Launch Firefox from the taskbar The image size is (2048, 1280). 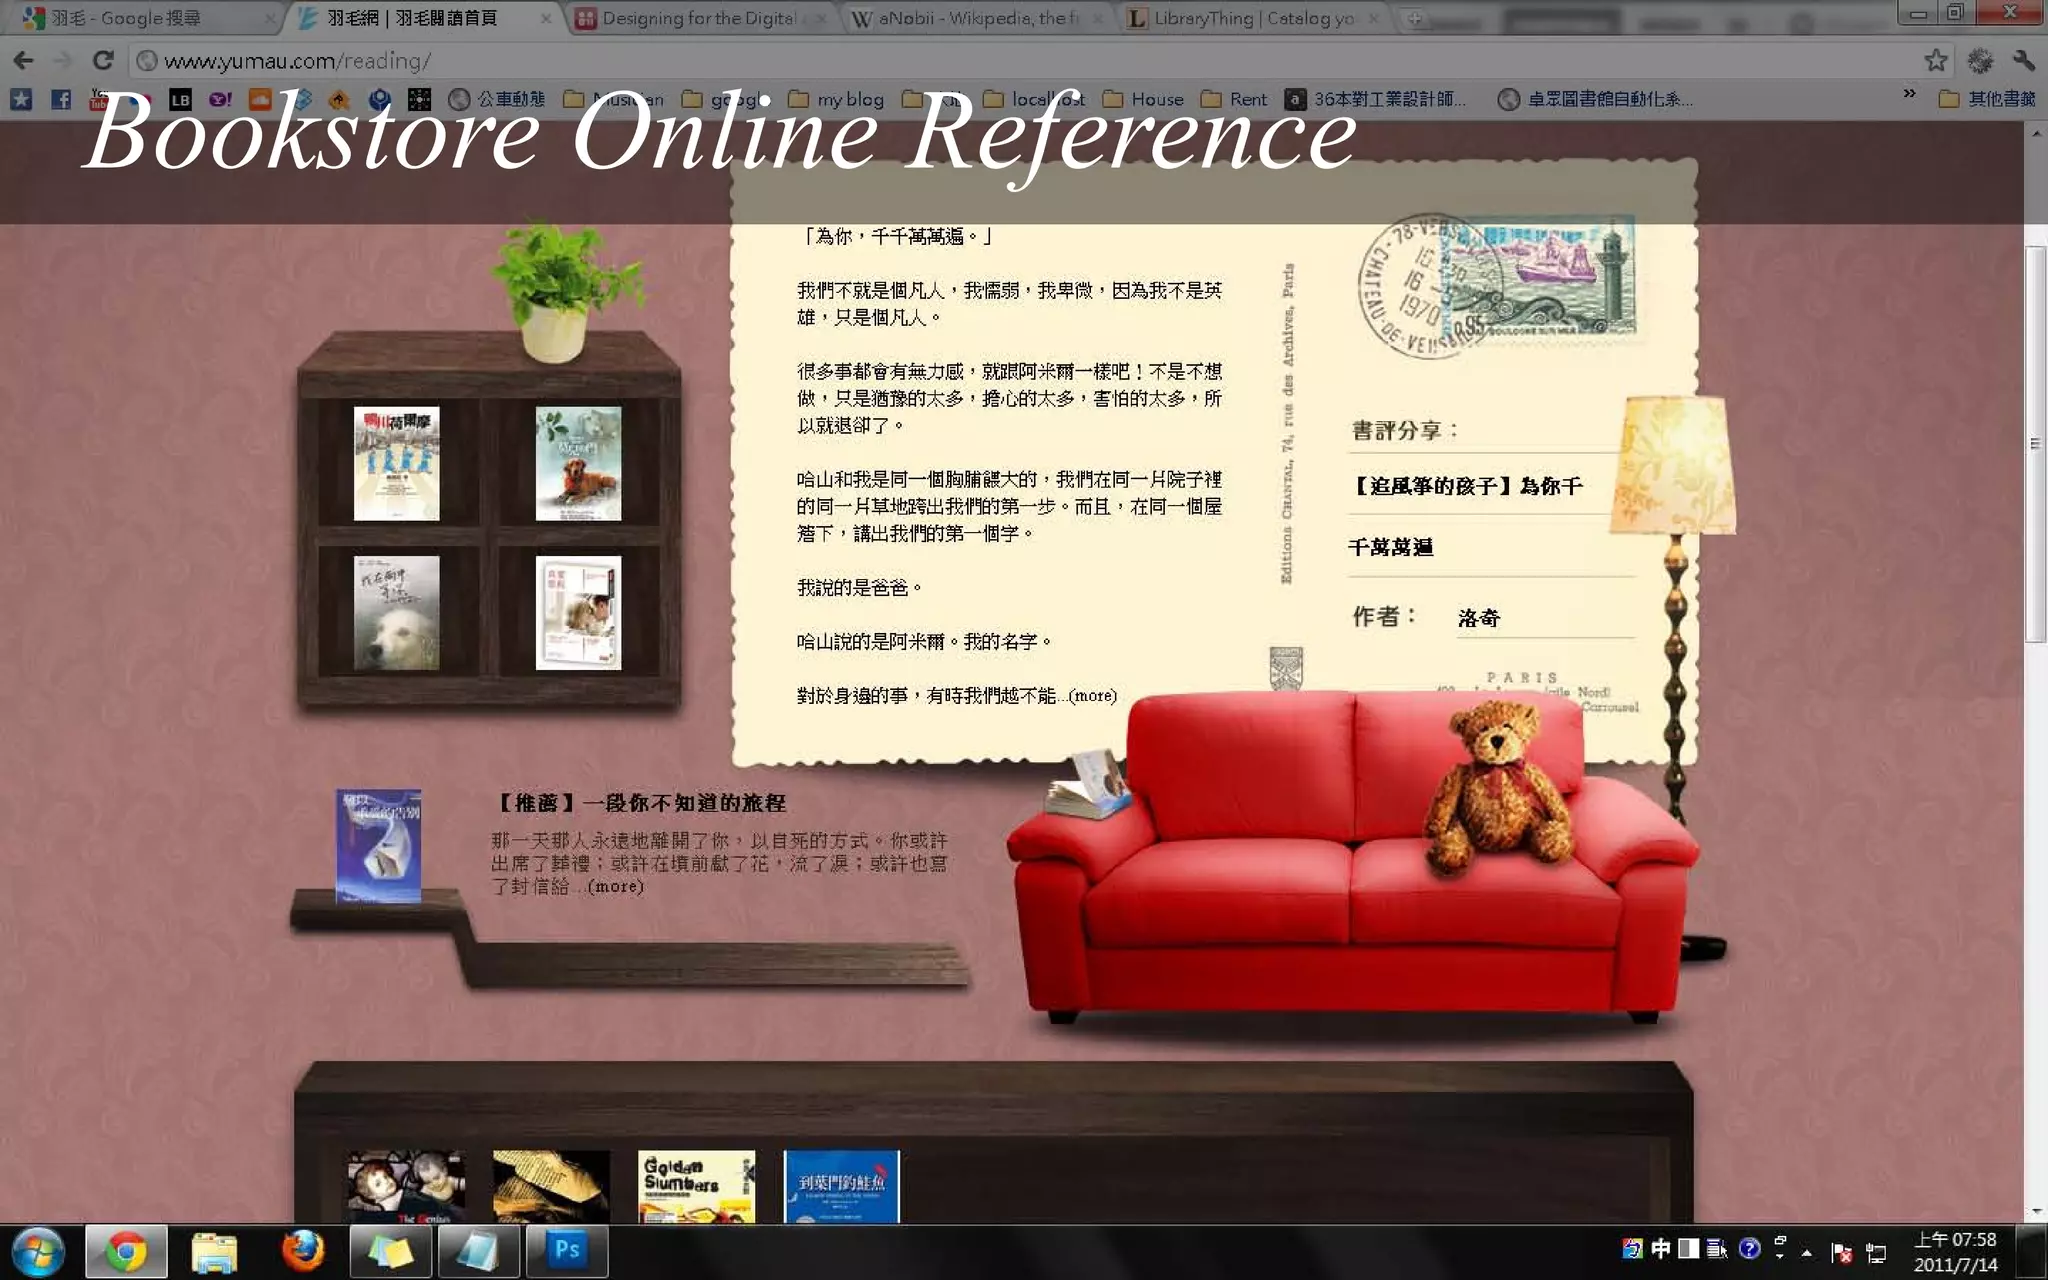(302, 1252)
